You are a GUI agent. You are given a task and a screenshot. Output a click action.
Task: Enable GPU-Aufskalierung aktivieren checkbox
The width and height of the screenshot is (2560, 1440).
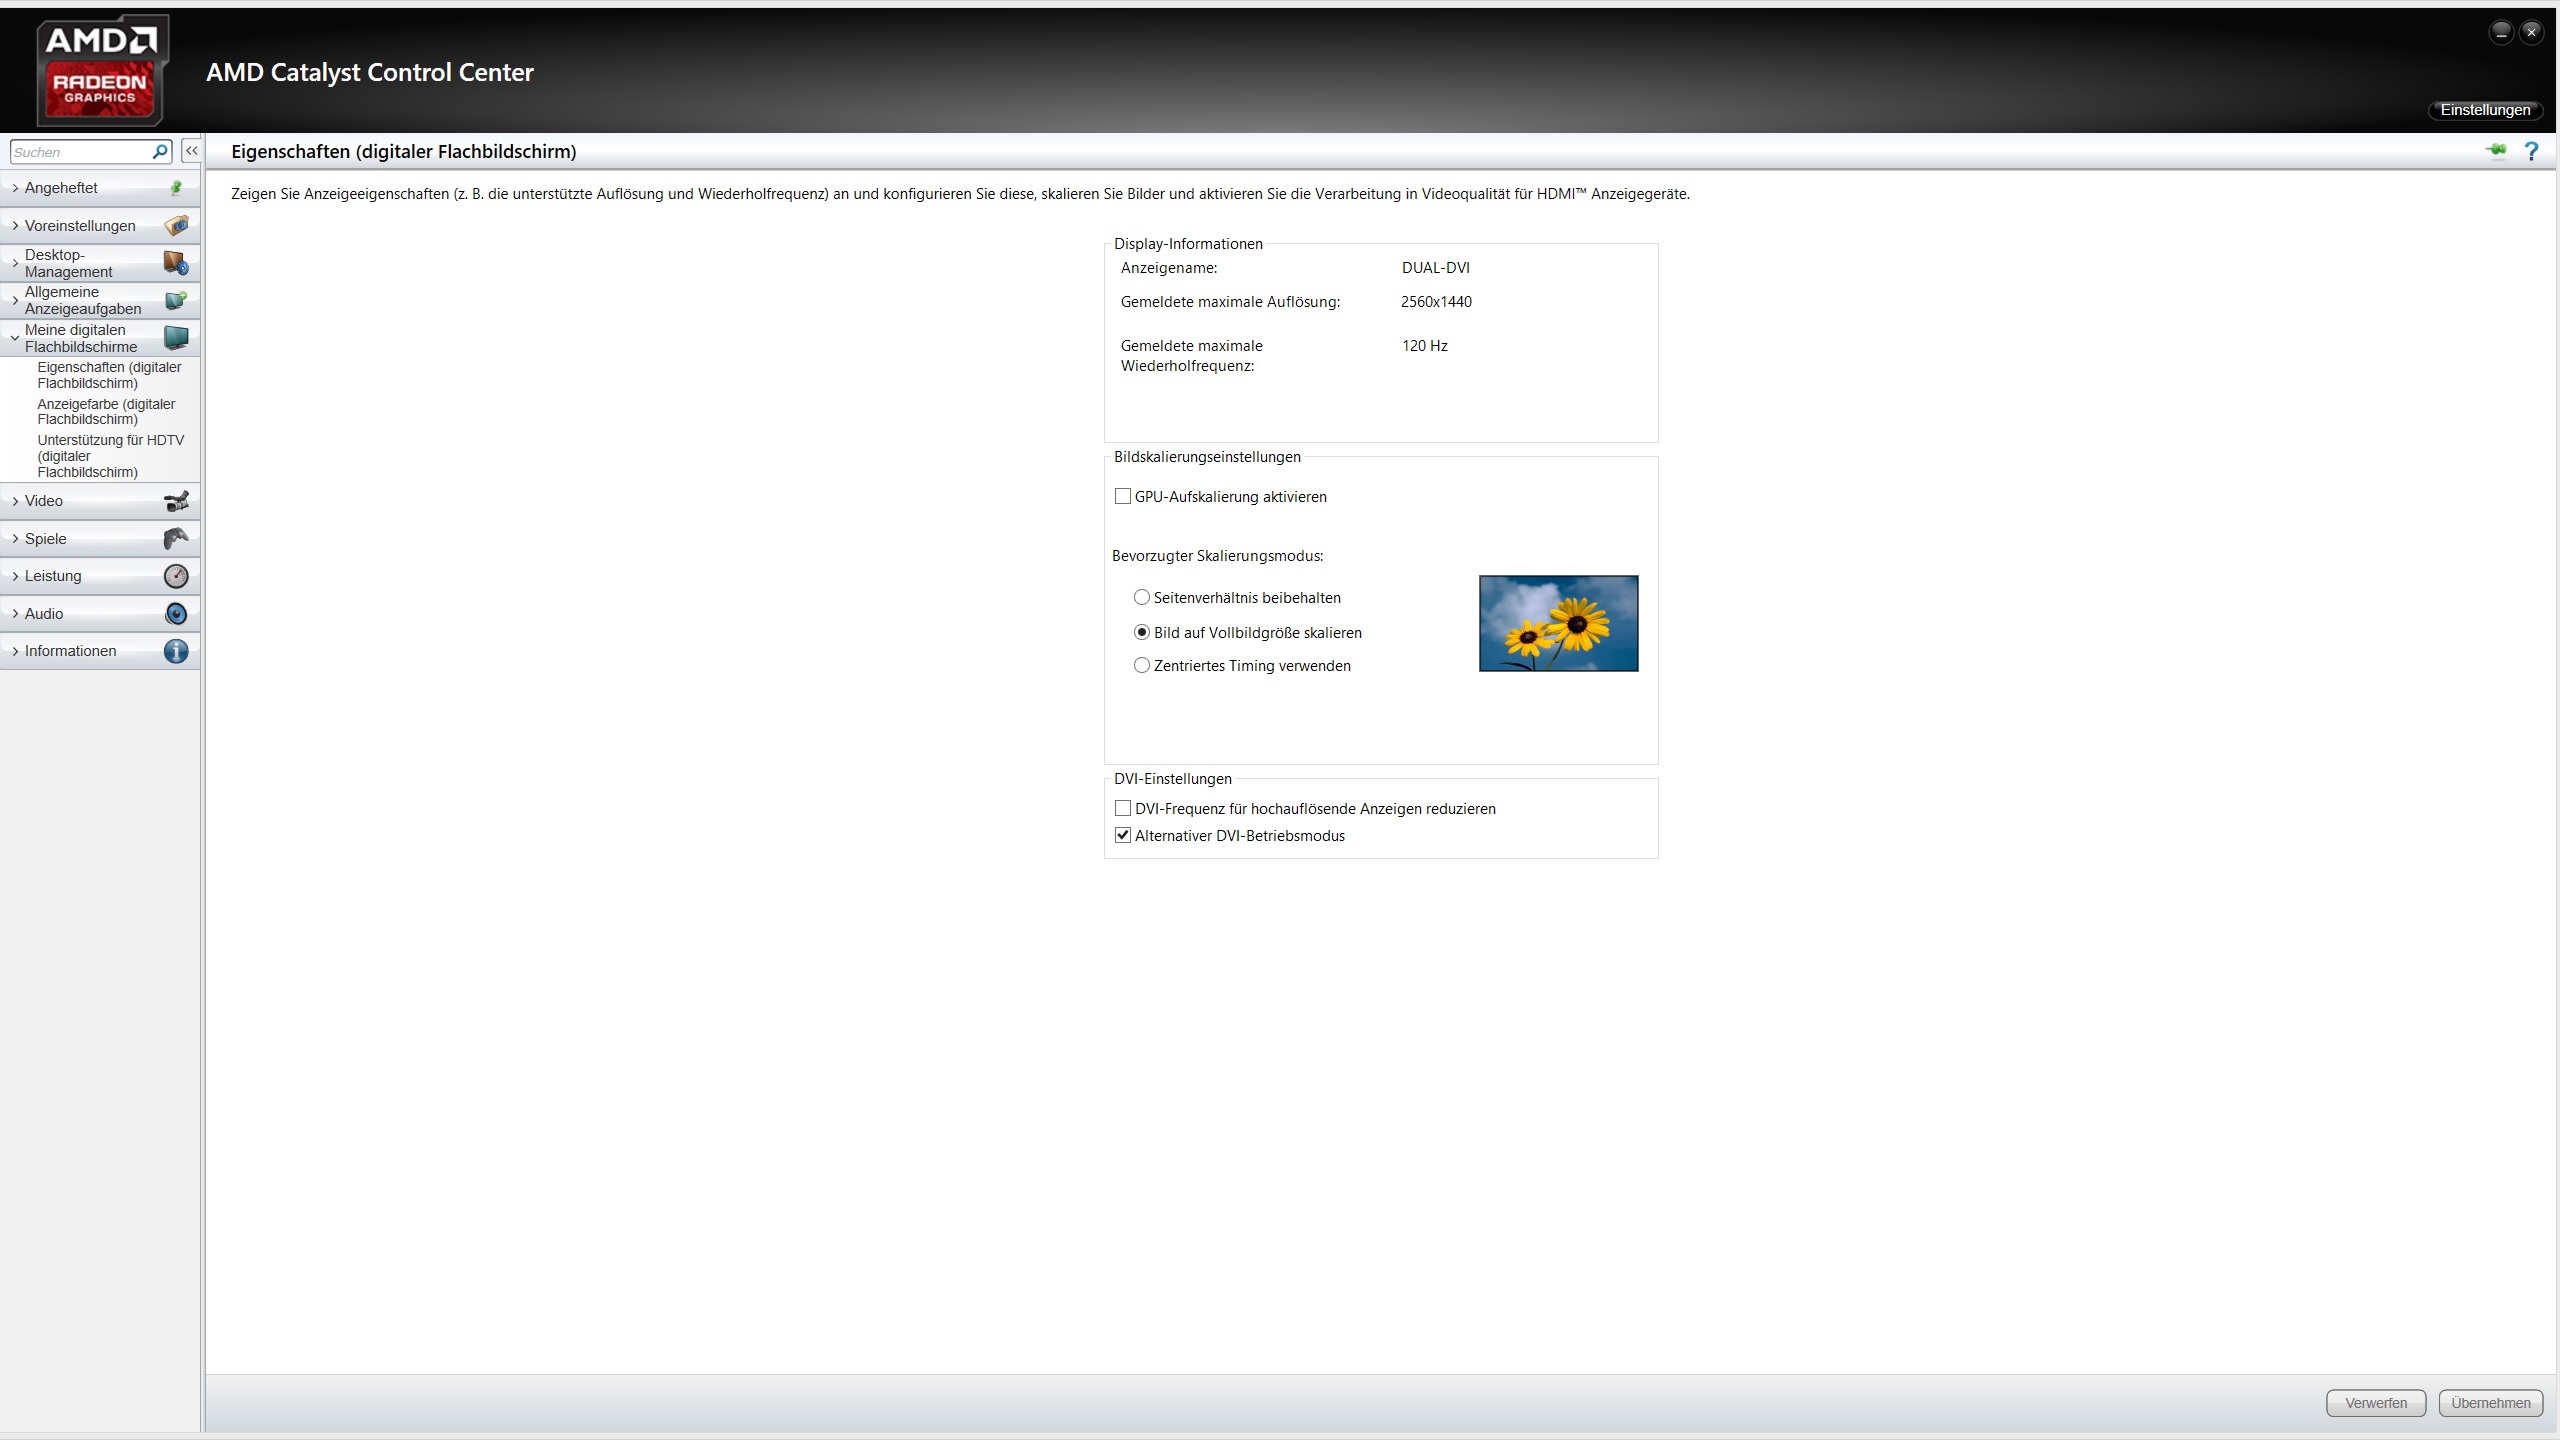tap(1123, 497)
